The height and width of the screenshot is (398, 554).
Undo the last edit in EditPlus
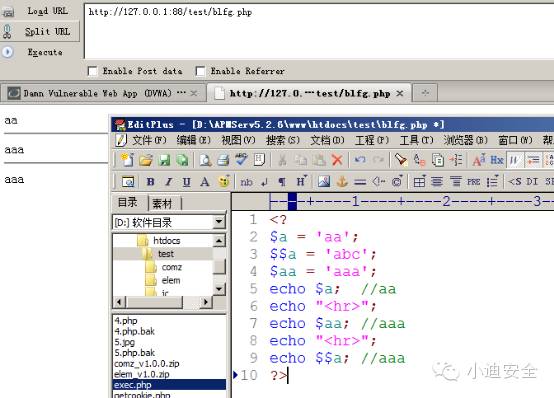tap(360, 160)
